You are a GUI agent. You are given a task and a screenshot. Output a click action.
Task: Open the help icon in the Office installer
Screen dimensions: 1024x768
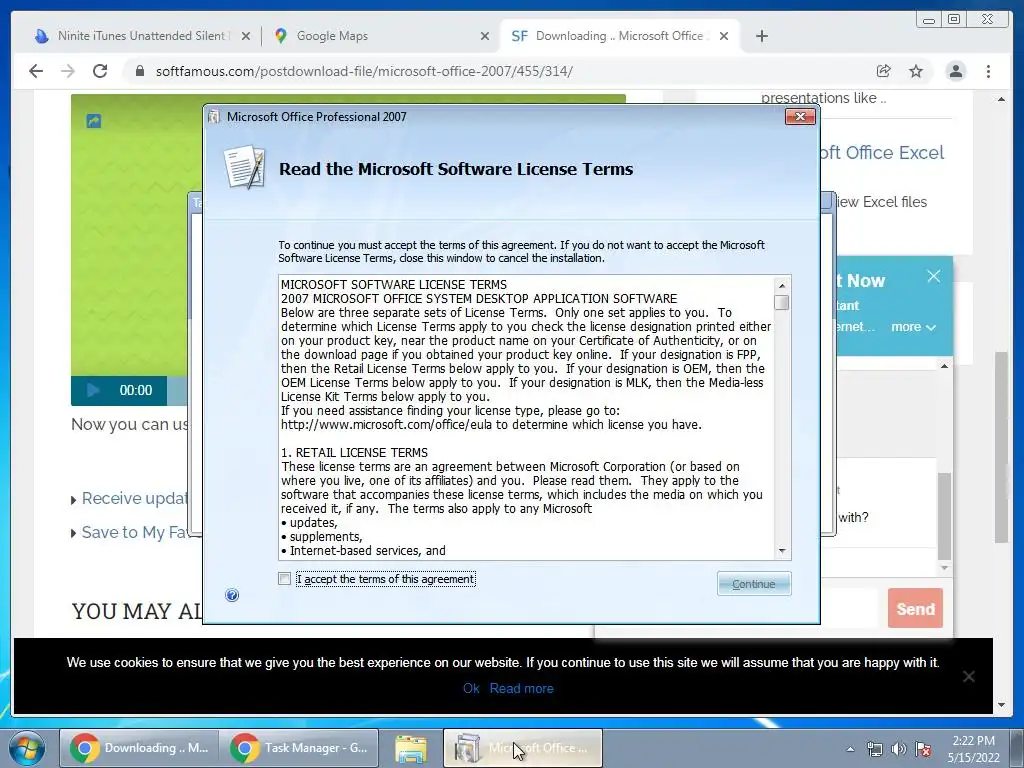232,595
